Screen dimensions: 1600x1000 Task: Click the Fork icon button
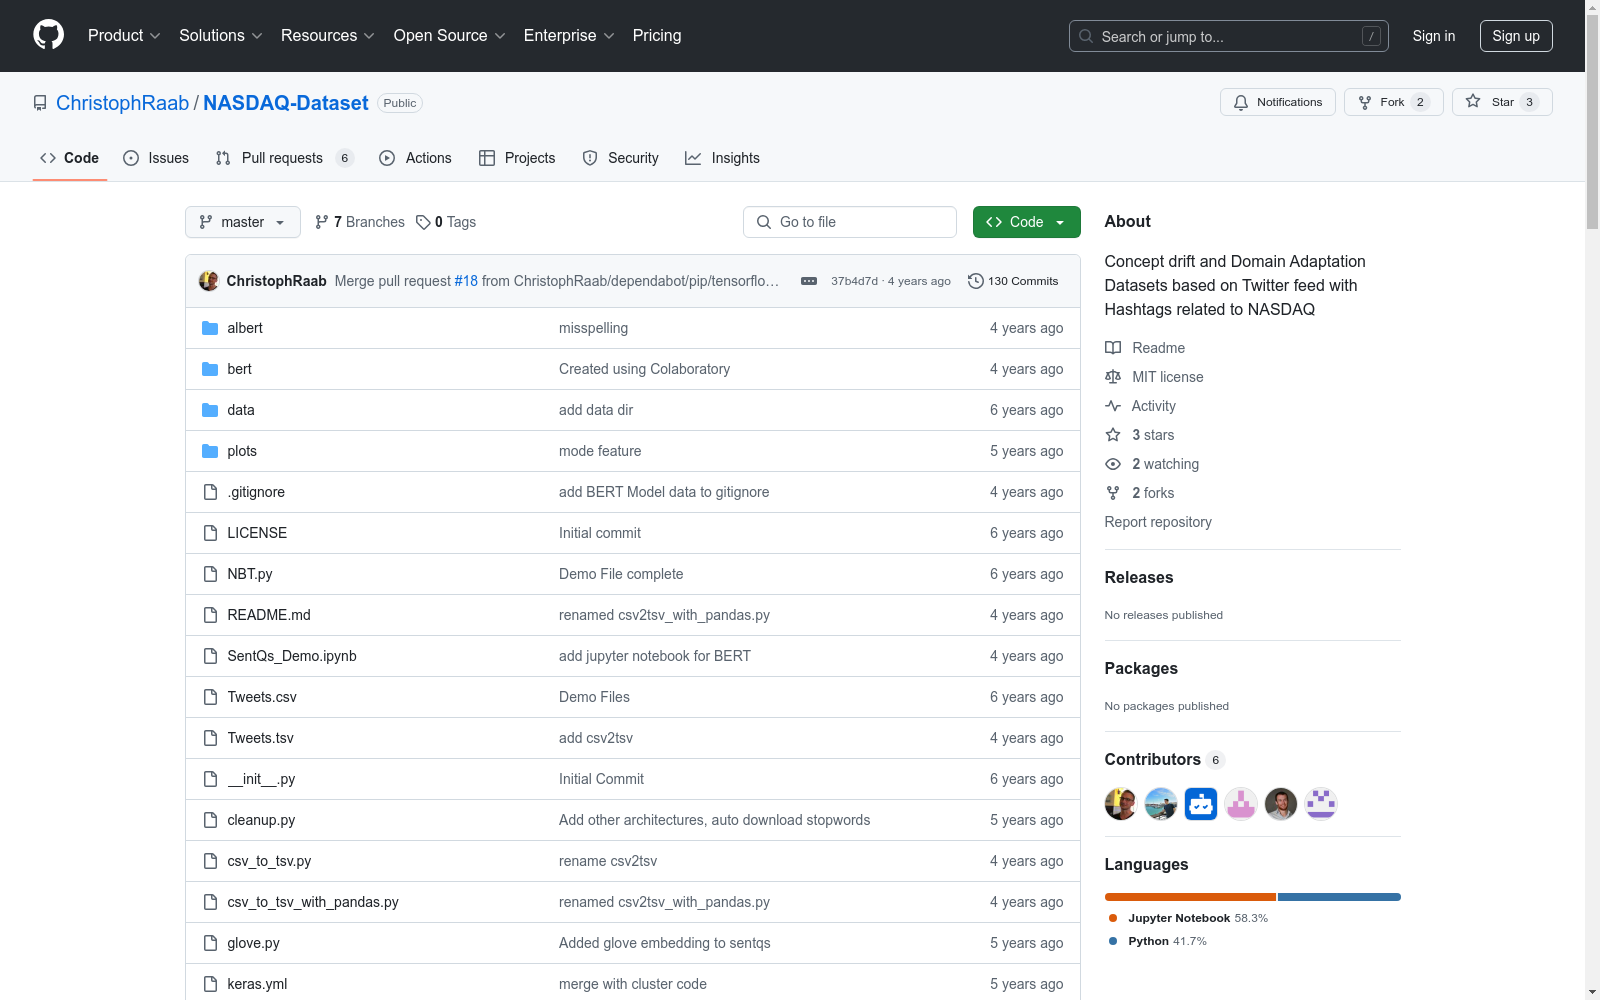tap(1393, 102)
